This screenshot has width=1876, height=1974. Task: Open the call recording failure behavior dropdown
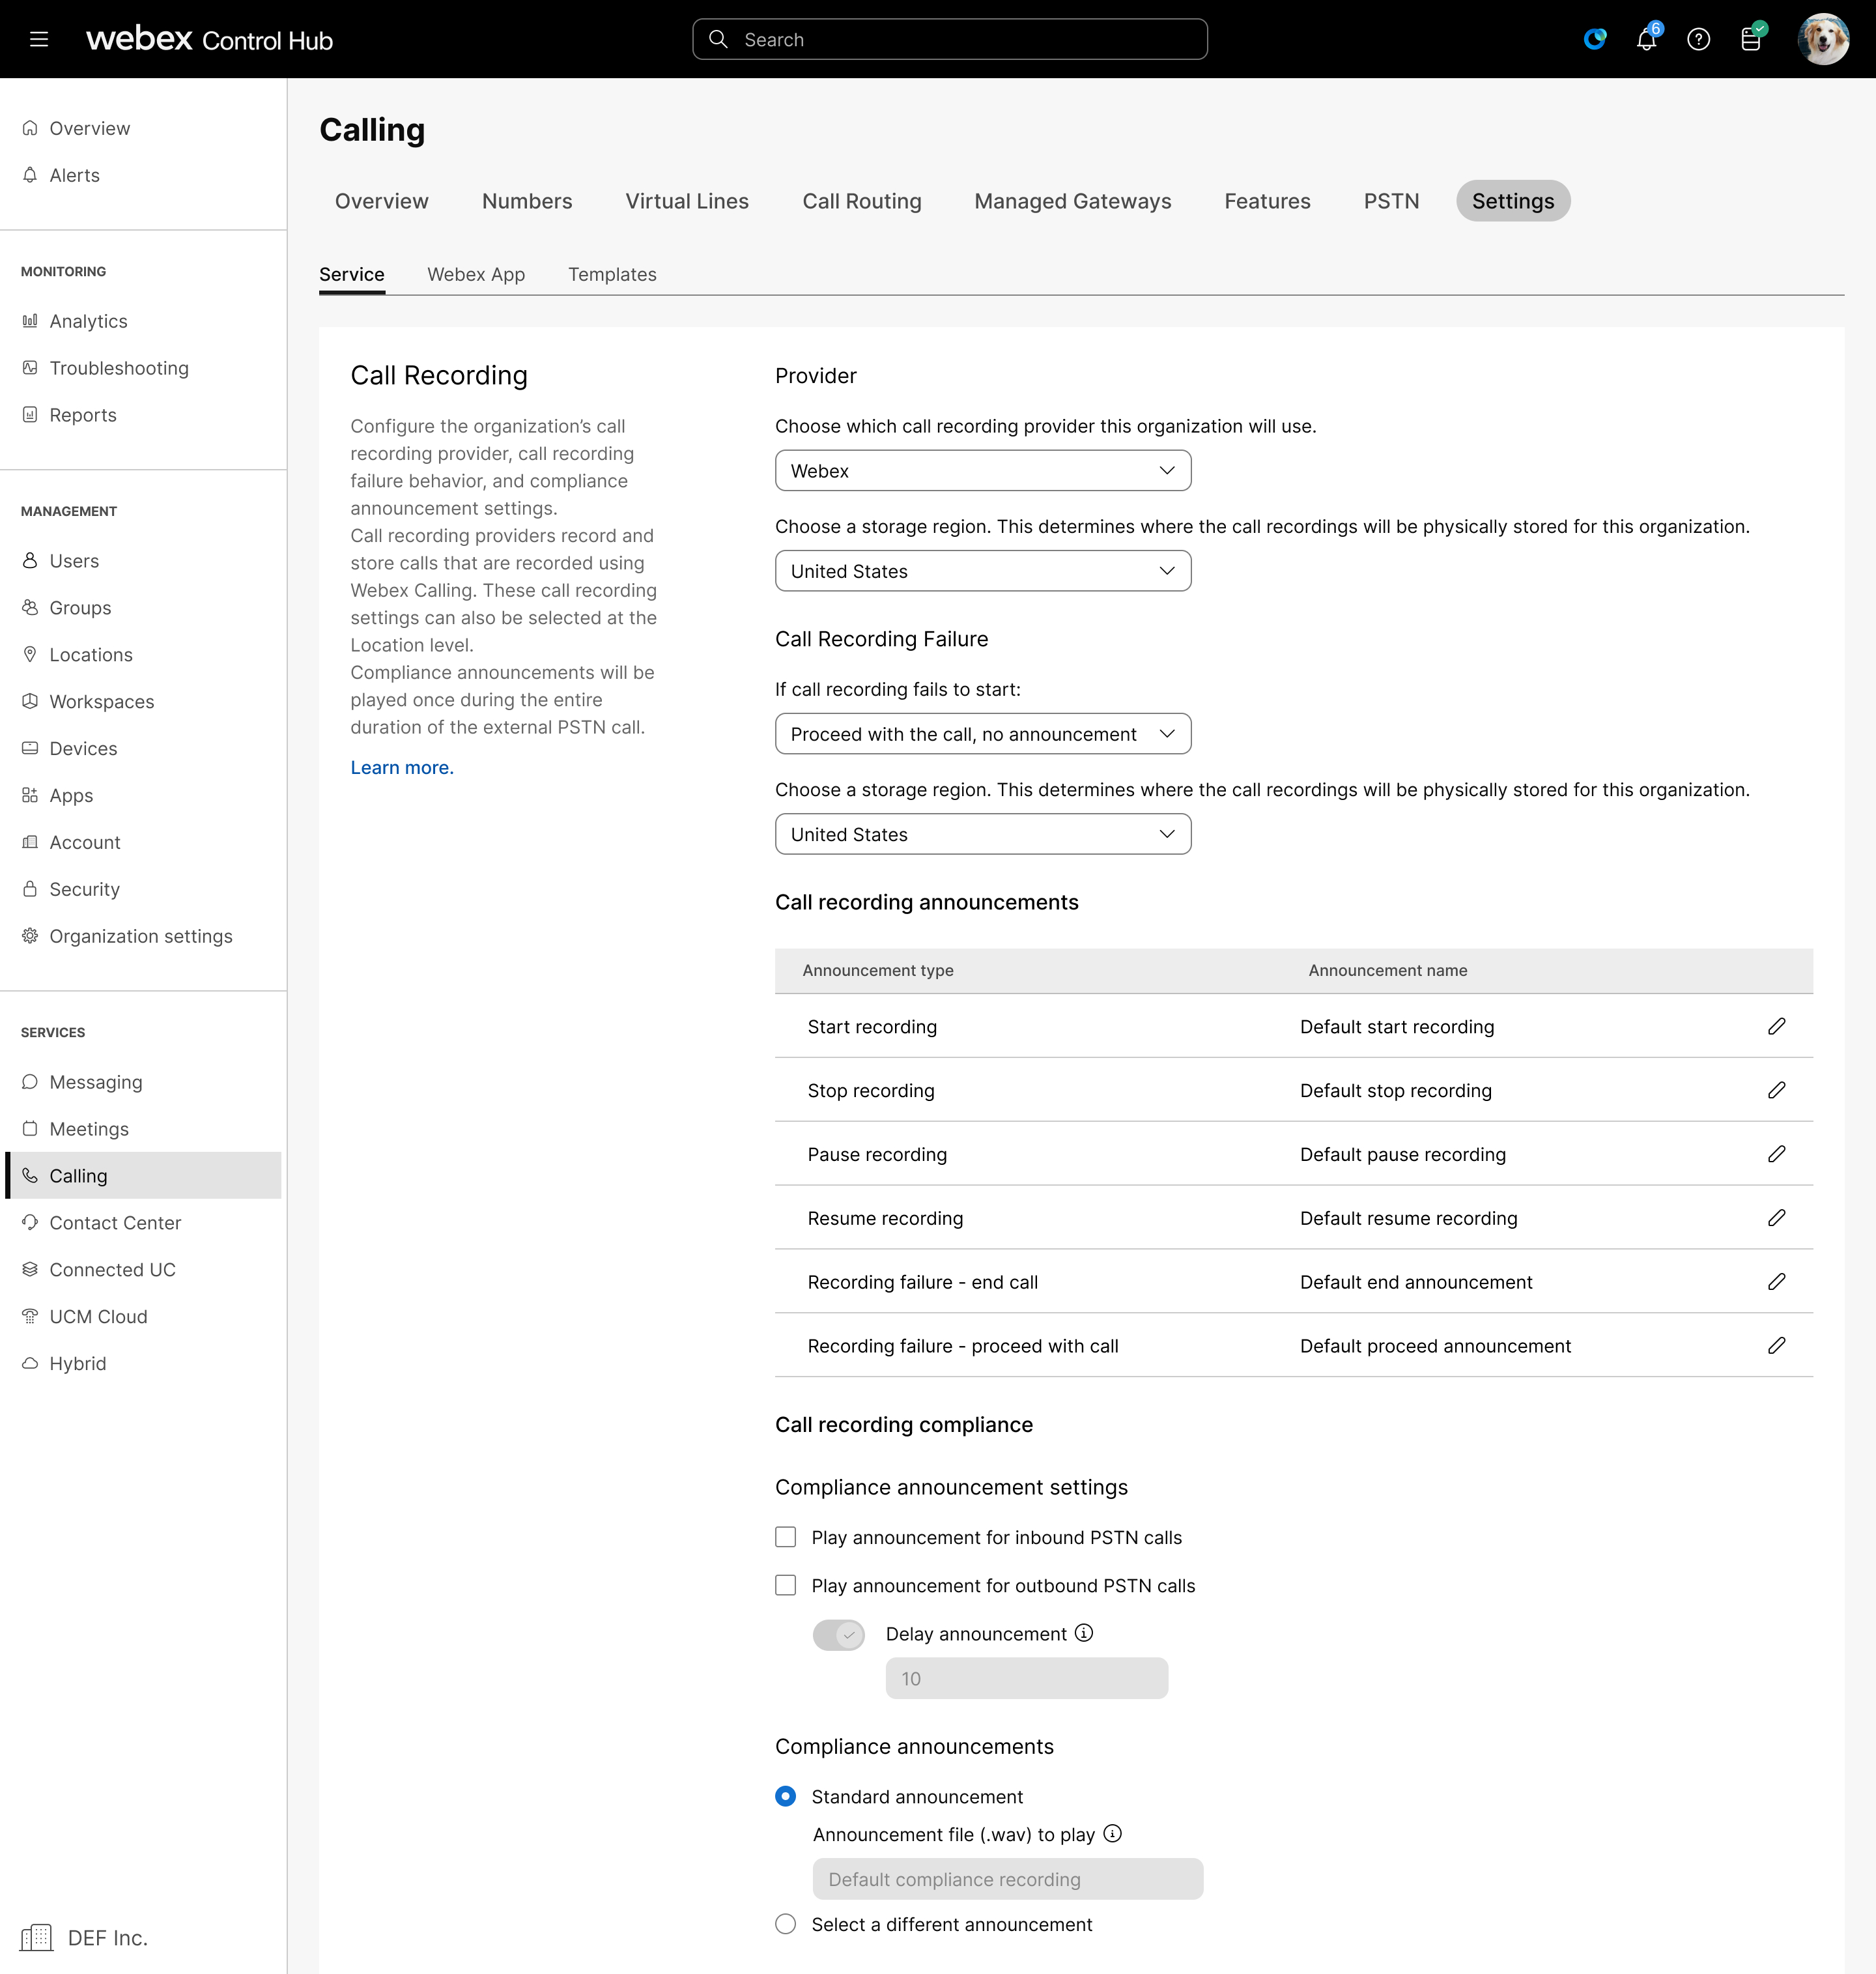click(x=982, y=733)
